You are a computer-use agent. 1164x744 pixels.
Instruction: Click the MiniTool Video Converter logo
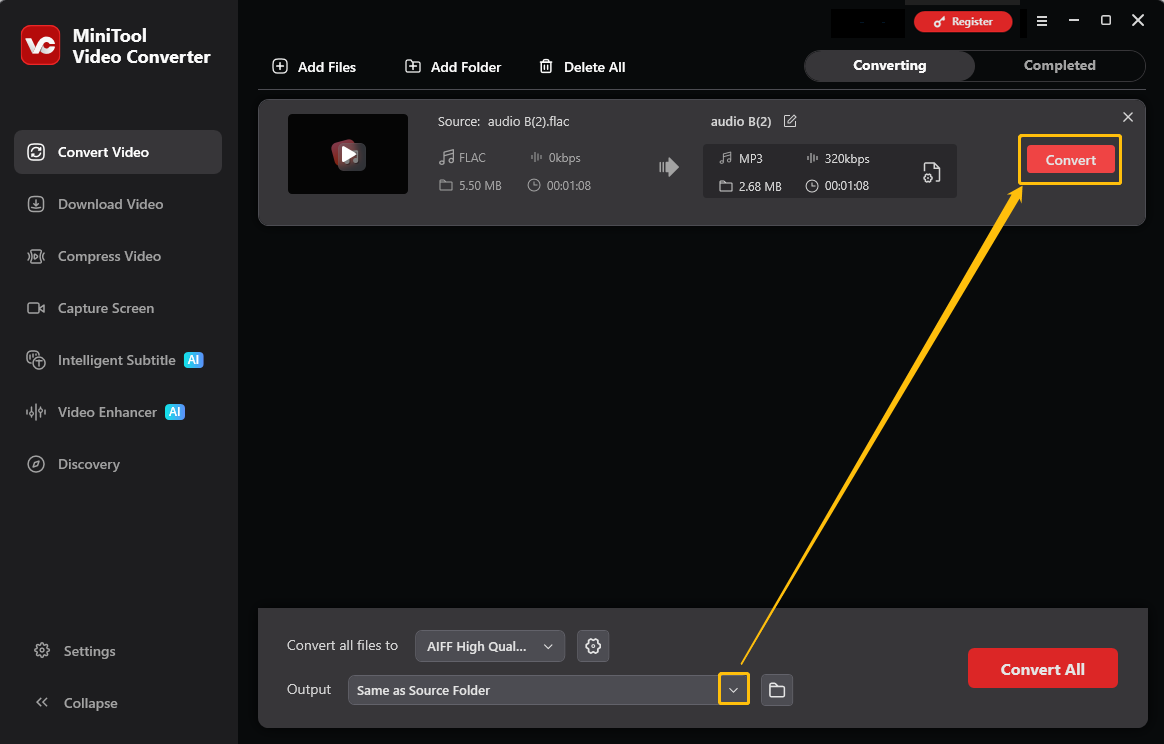[x=40, y=45]
